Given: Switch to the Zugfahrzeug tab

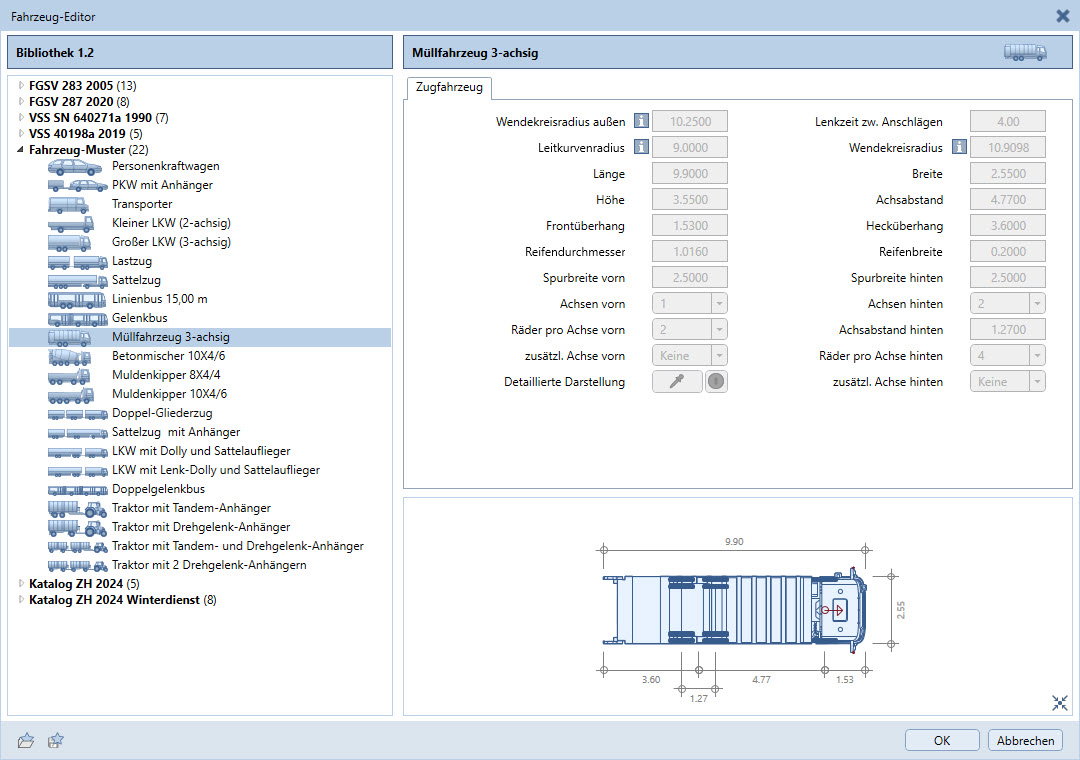Looking at the screenshot, I should coord(448,88).
